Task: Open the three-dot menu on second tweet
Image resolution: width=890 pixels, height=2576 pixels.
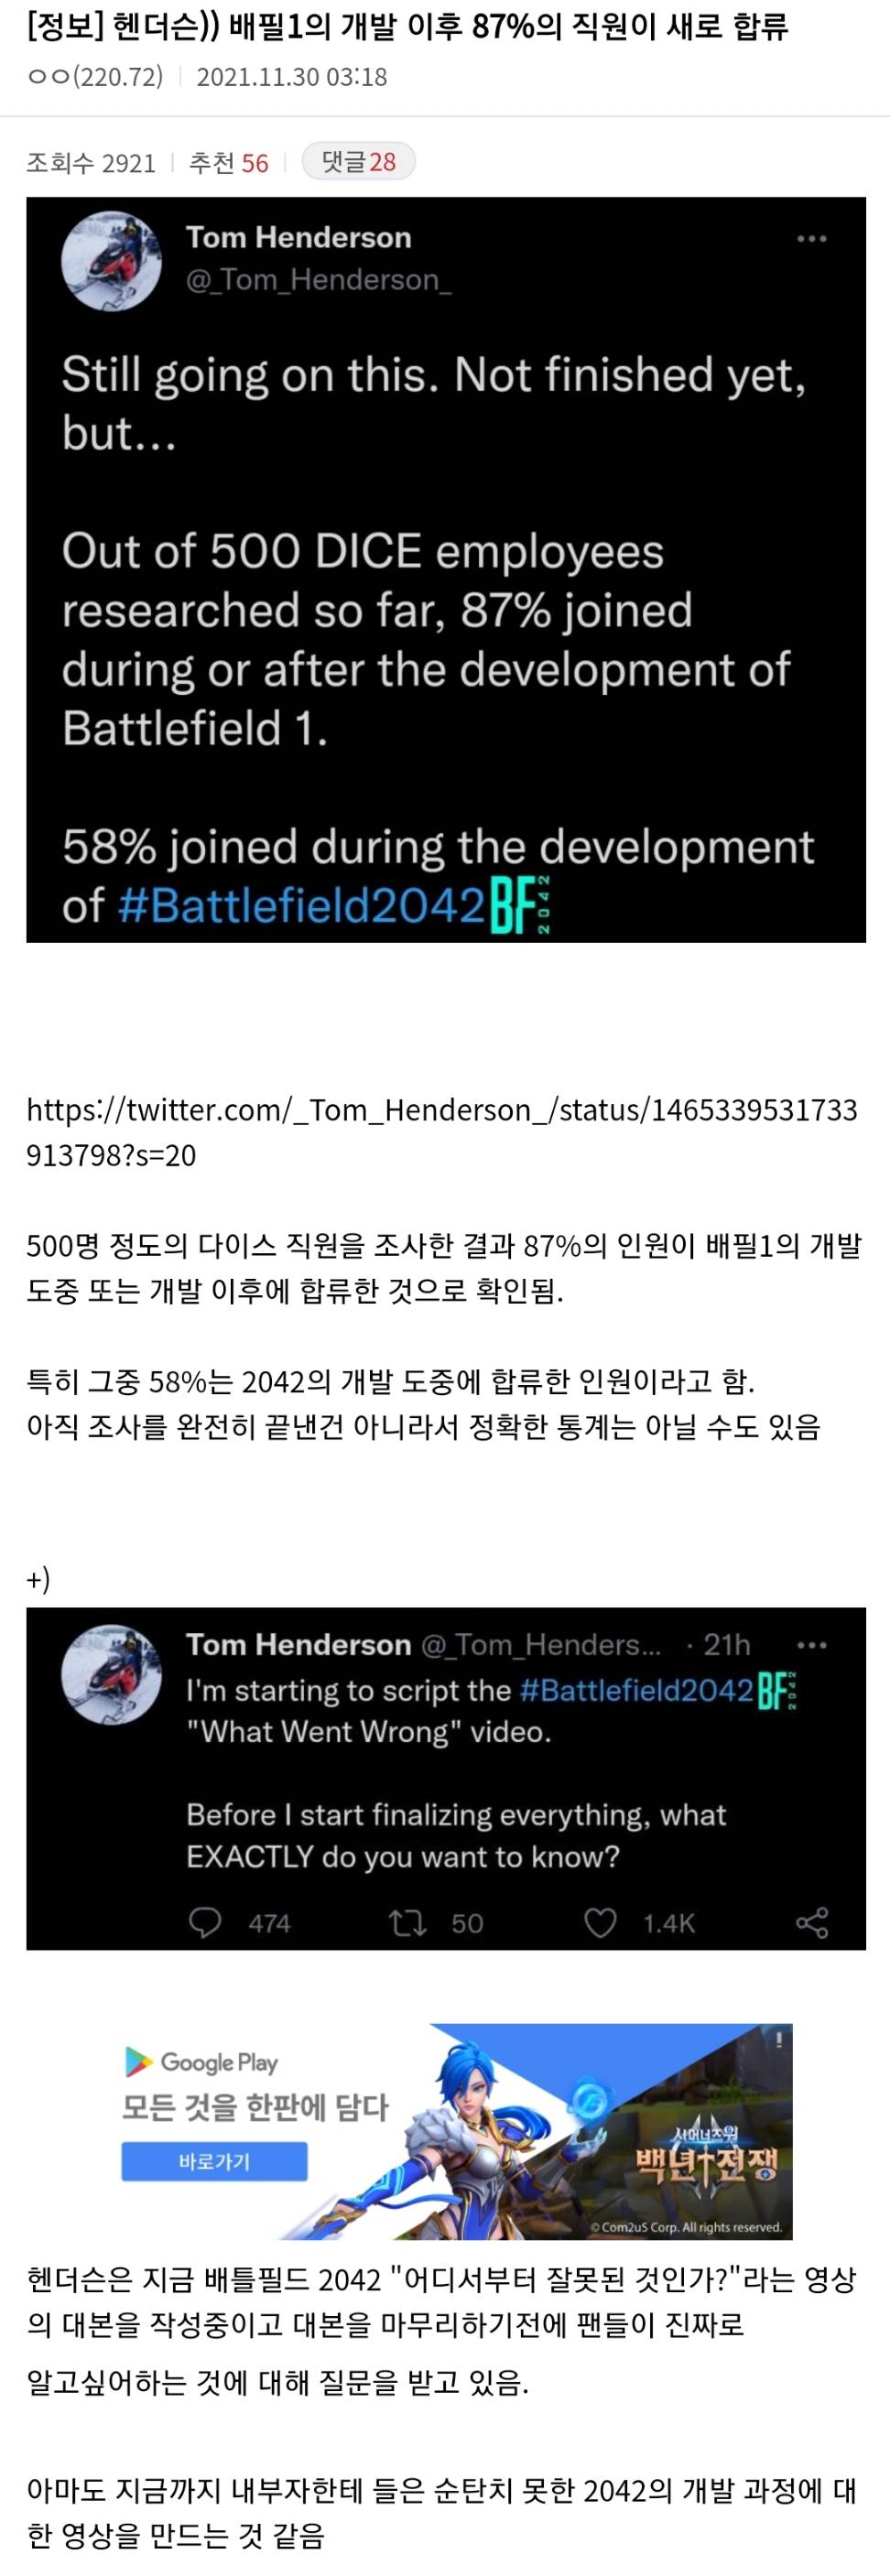Action: (x=811, y=1645)
